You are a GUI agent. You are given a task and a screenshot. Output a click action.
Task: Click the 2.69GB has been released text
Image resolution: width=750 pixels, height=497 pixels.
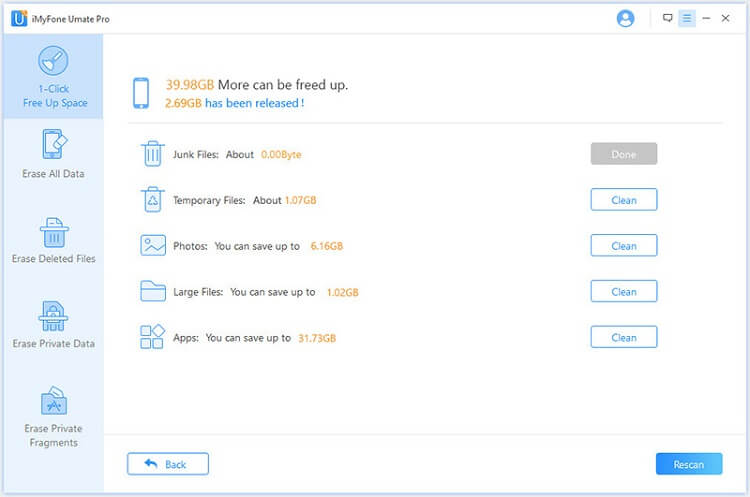click(x=234, y=103)
